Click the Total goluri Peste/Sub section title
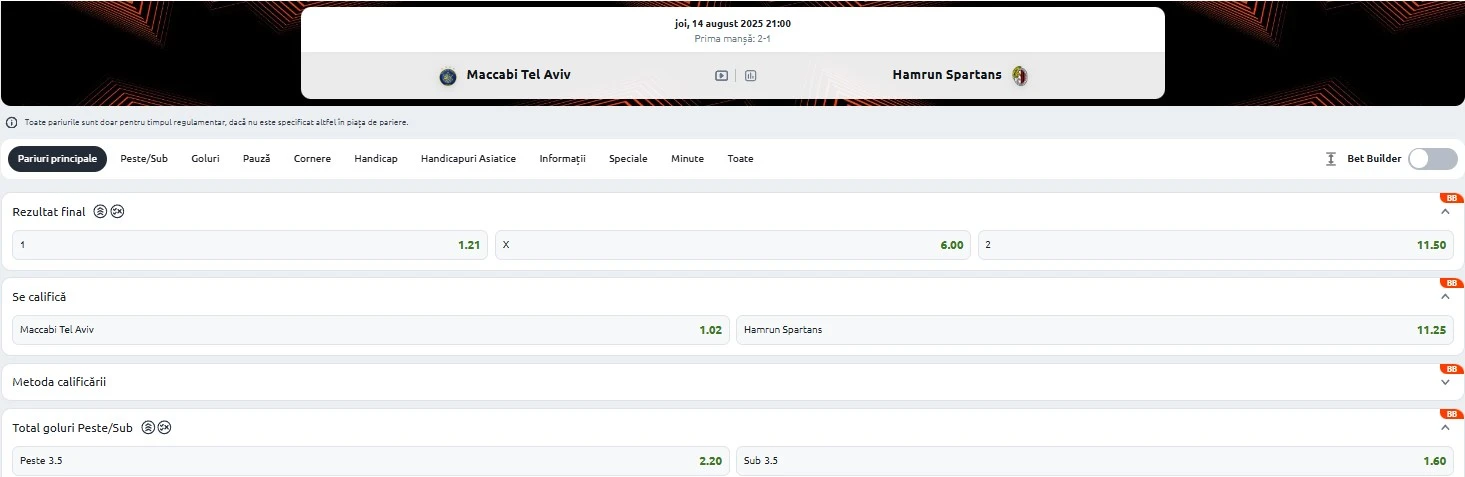1465x477 pixels. click(x=72, y=427)
